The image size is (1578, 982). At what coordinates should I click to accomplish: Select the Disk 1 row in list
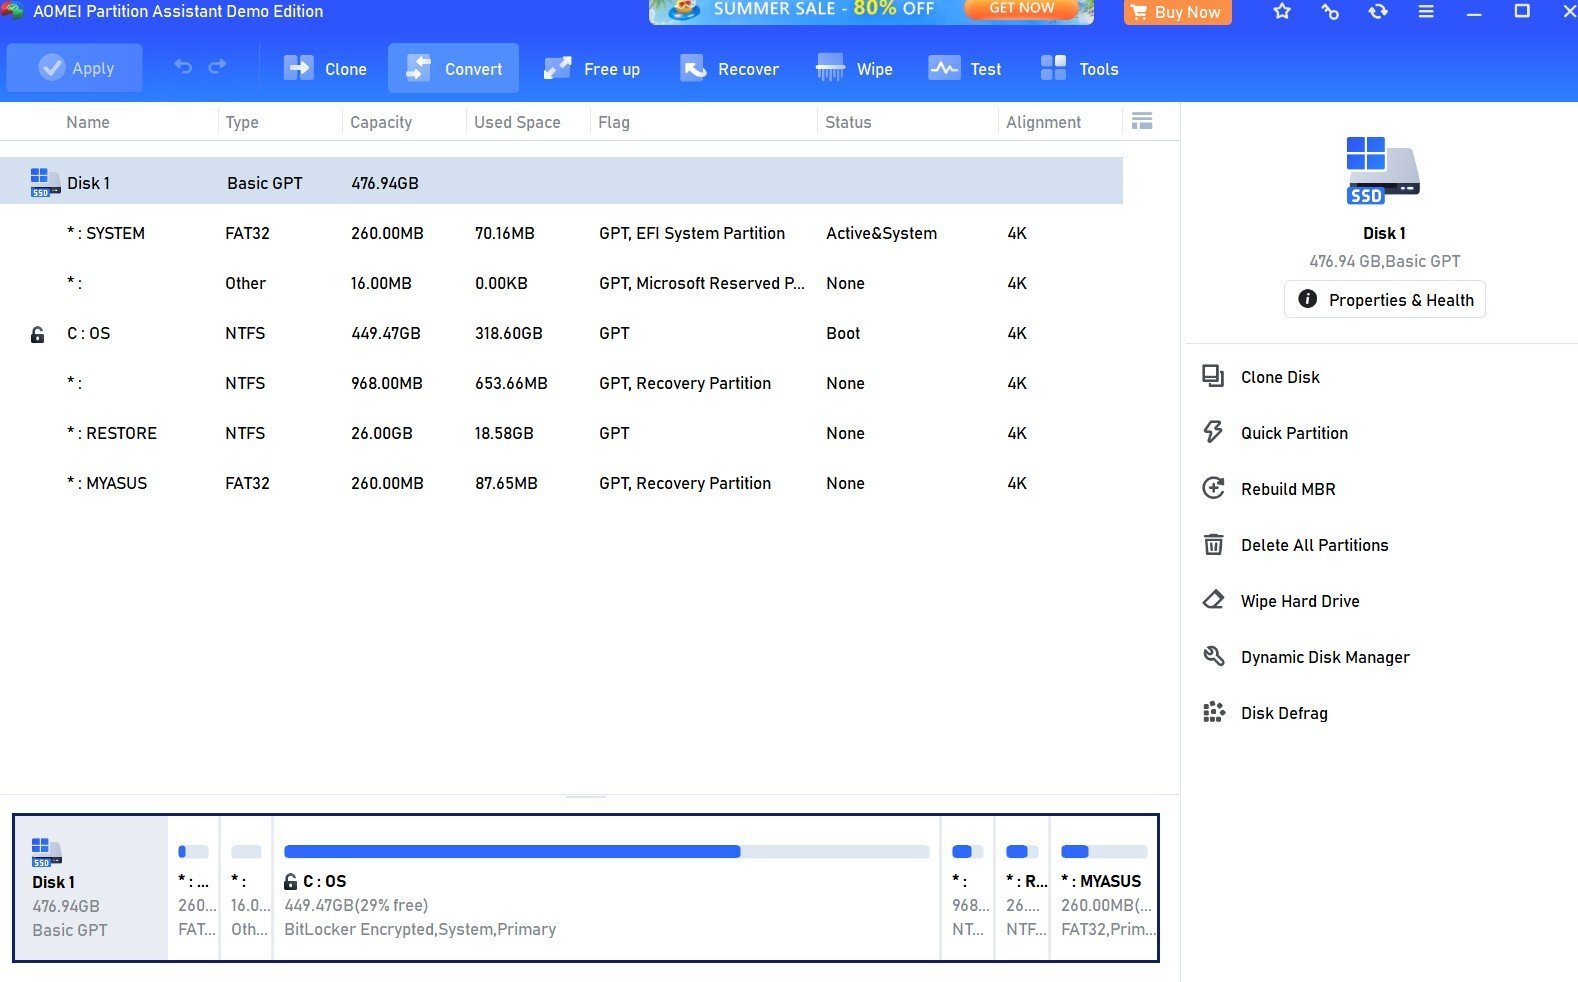[561, 182]
